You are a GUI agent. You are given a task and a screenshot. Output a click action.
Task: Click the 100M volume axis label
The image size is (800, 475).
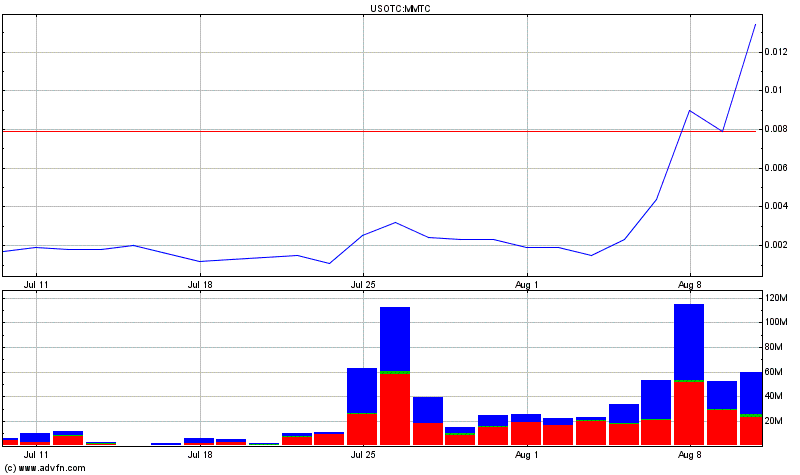click(x=776, y=322)
